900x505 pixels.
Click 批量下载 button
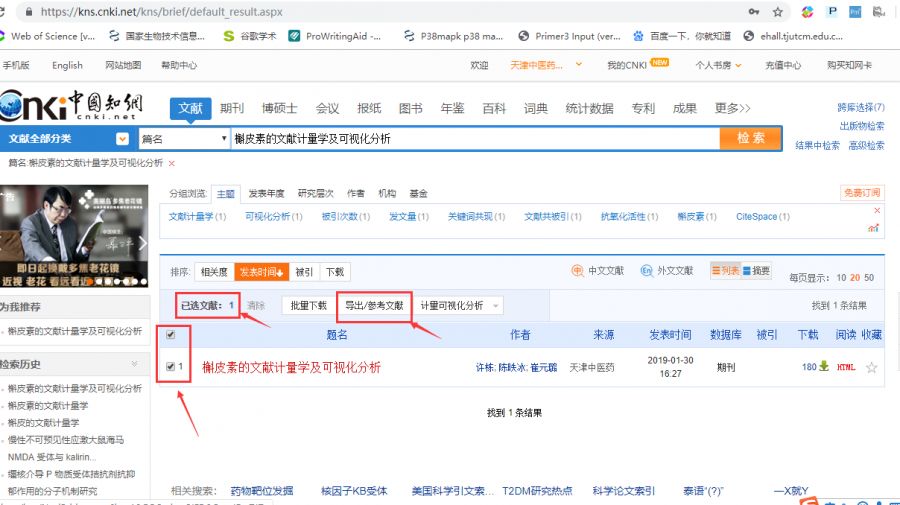308,305
